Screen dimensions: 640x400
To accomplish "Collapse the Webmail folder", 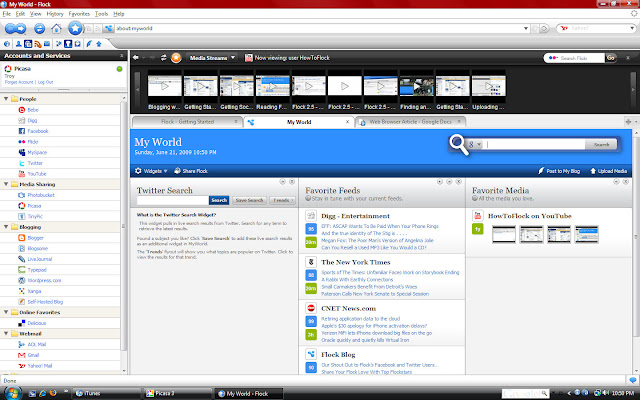I will point(6,333).
